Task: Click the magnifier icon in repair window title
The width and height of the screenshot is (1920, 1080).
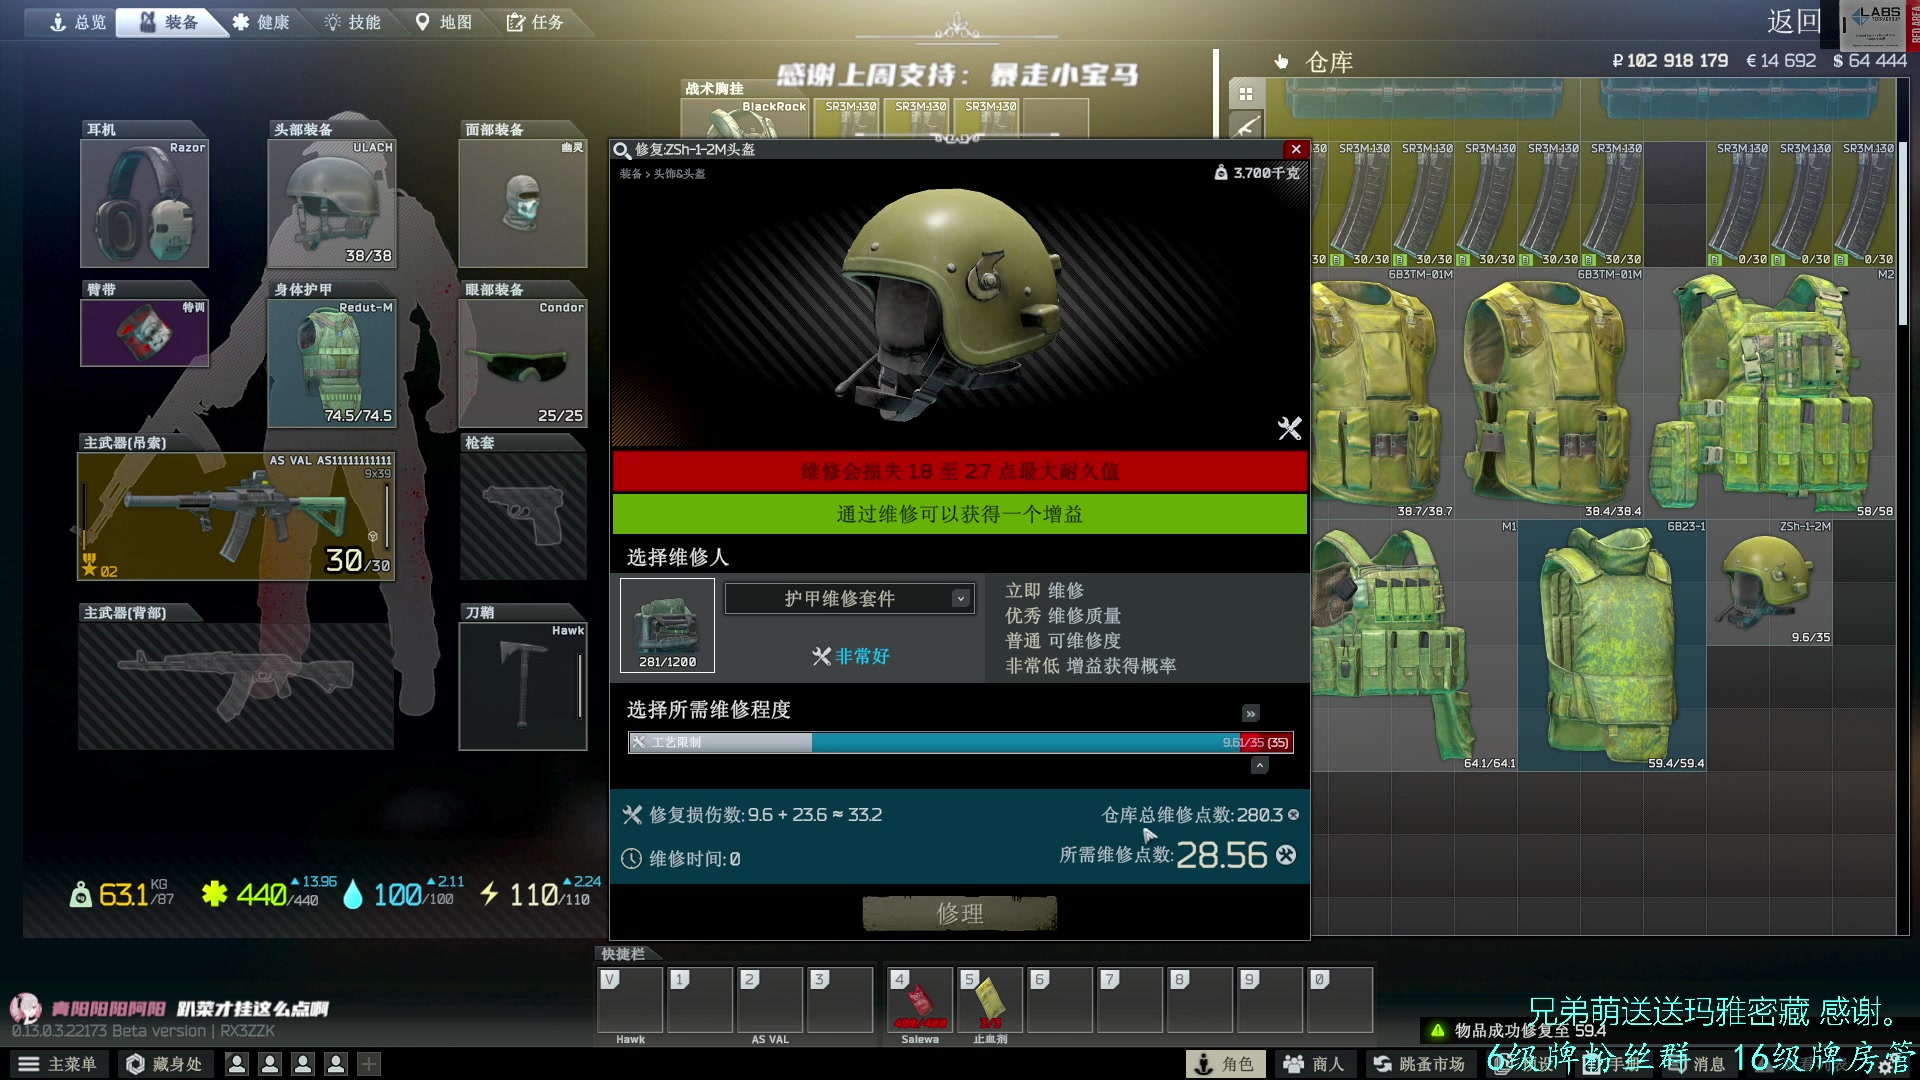Action: 622,150
